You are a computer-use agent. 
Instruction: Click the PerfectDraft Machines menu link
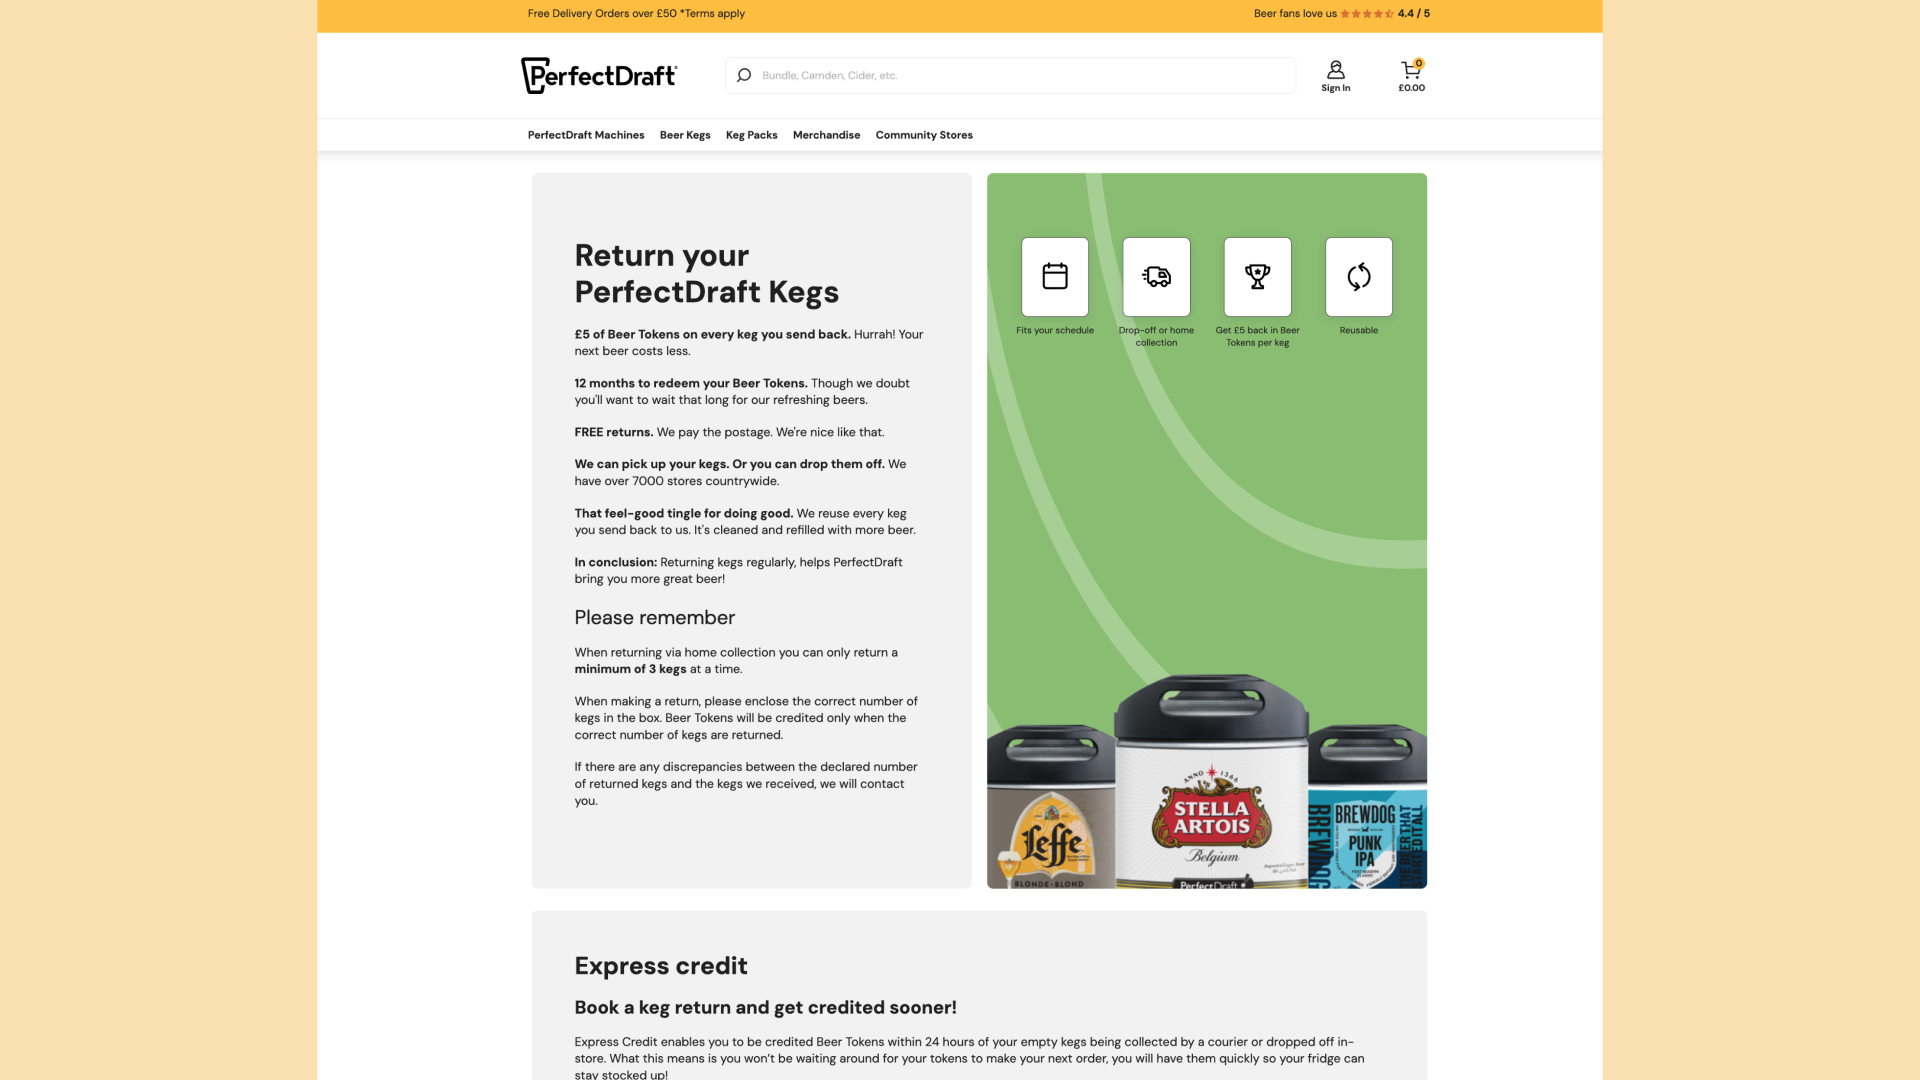pyautogui.click(x=584, y=135)
